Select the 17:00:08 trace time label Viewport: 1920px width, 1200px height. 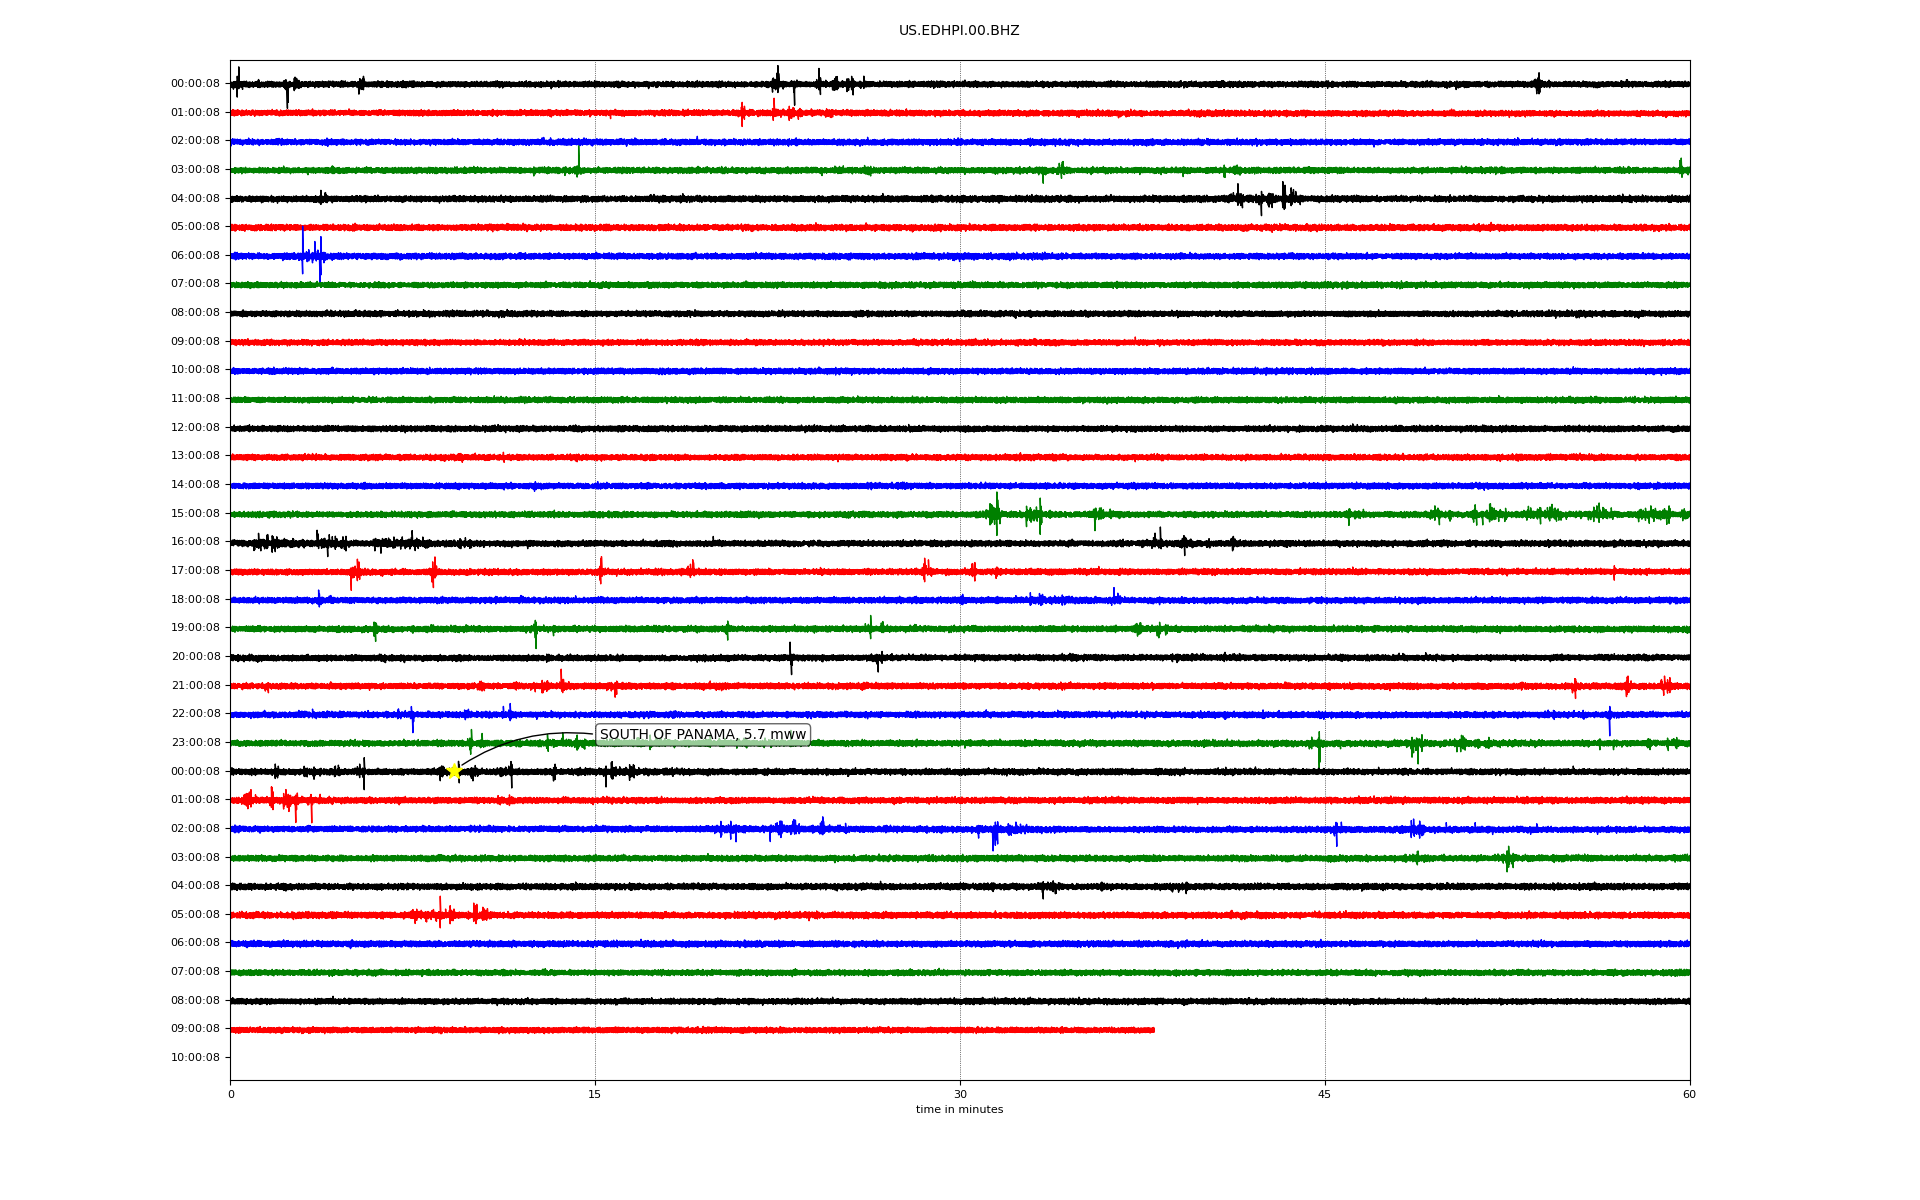click(195, 571)
